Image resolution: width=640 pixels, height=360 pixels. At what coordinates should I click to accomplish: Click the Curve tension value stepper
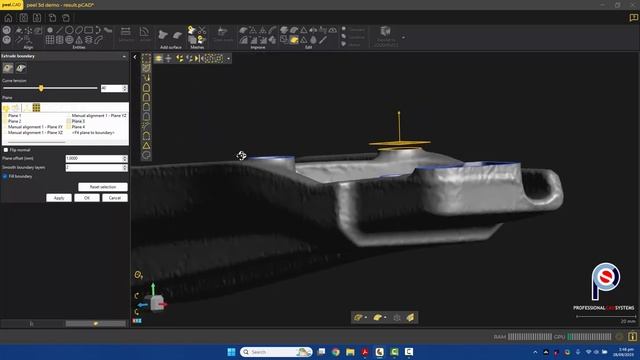125,88
